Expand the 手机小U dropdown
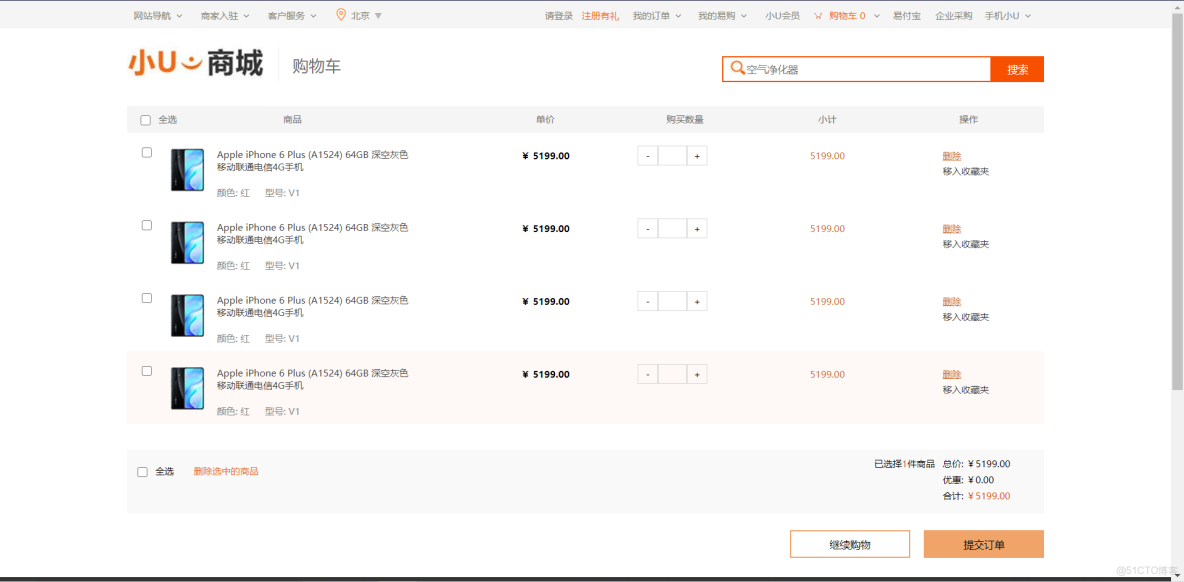 [1007, 16]
